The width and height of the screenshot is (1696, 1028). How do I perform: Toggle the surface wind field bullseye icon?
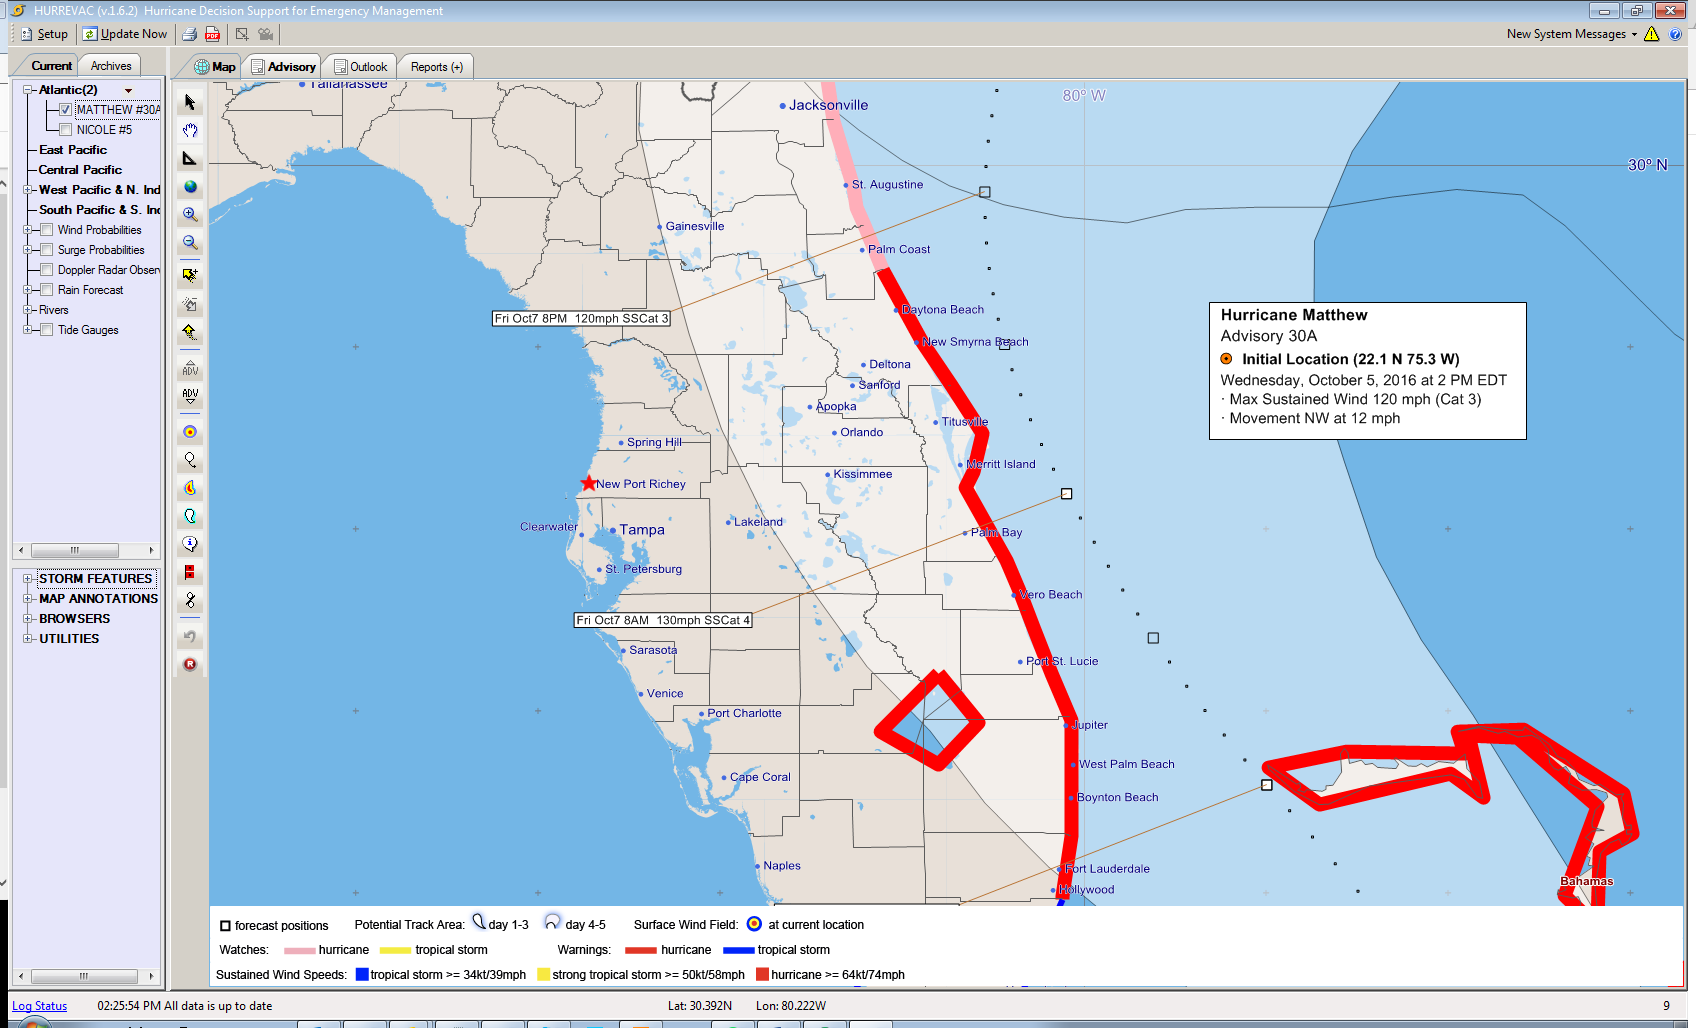190,432
